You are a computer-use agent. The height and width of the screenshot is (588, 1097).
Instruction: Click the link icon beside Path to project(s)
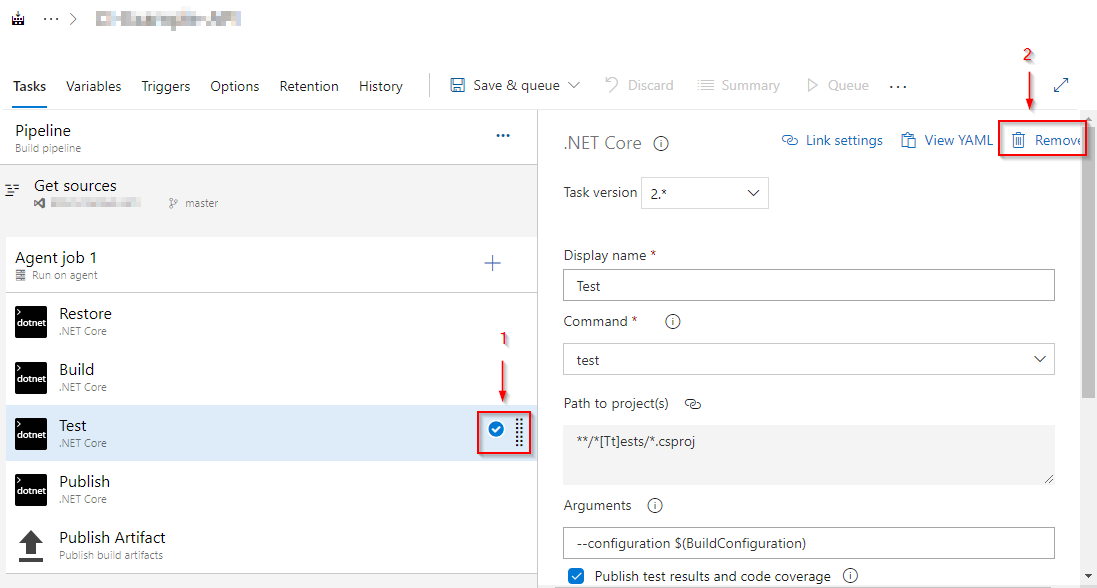(693, 404)
